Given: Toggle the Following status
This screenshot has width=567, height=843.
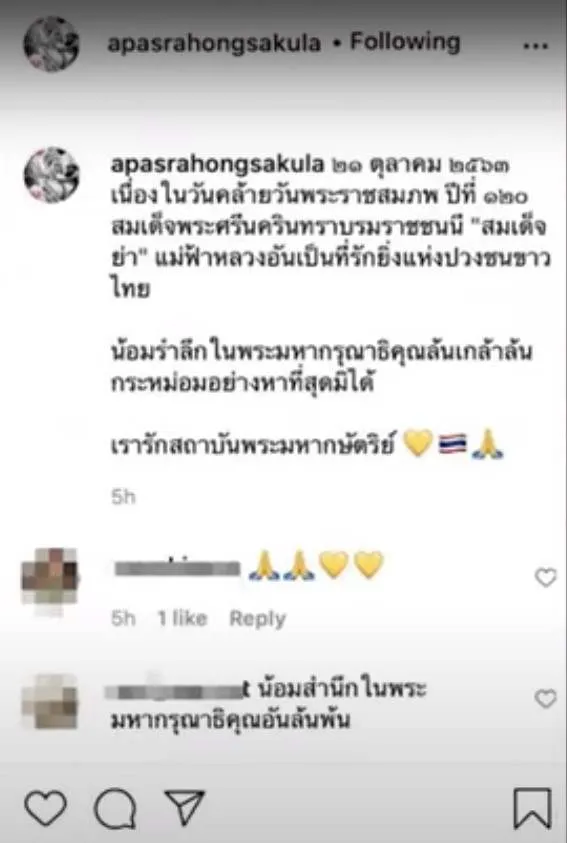Looking at the screenshot, I should pos(405,42).
